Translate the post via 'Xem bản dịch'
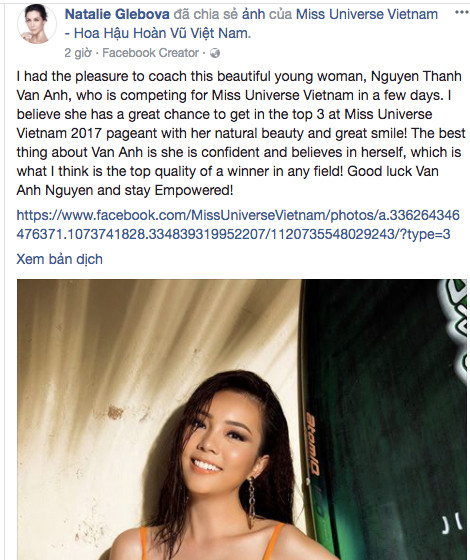 pos(59,259)
